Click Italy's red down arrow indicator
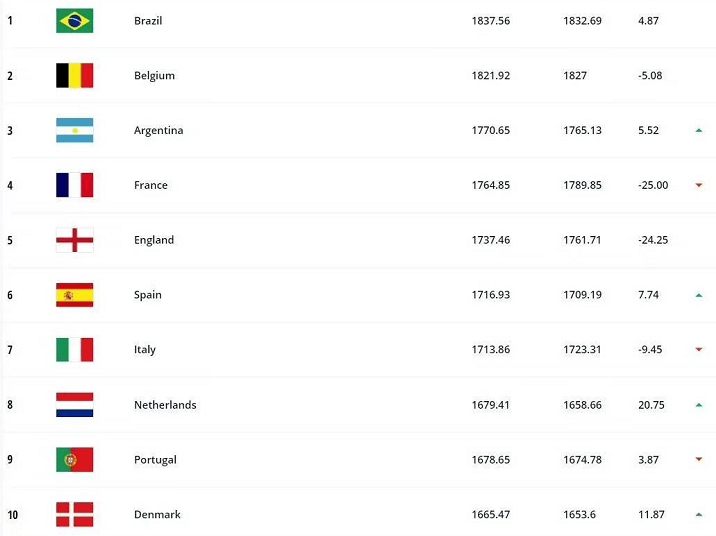Viewport: 716px width, 536px height. pyautogui.click(x=699, y=349)
